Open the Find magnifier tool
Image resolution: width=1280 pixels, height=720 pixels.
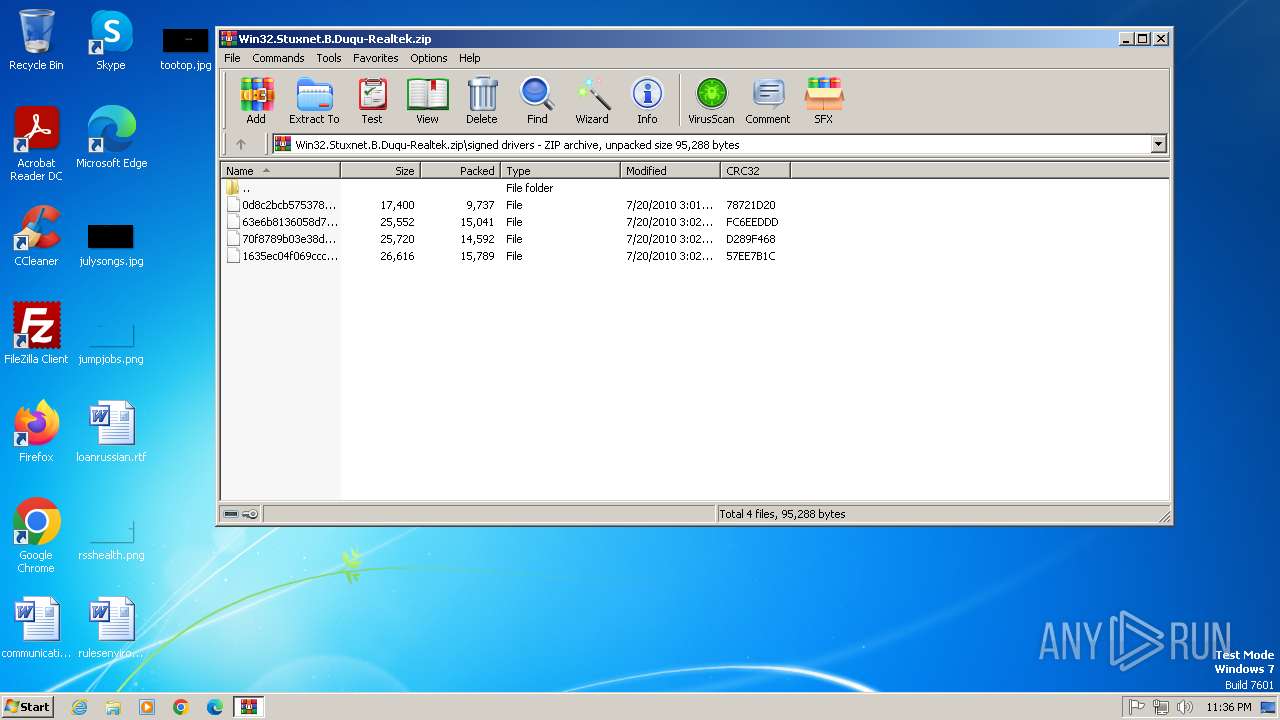pos(537,101)
